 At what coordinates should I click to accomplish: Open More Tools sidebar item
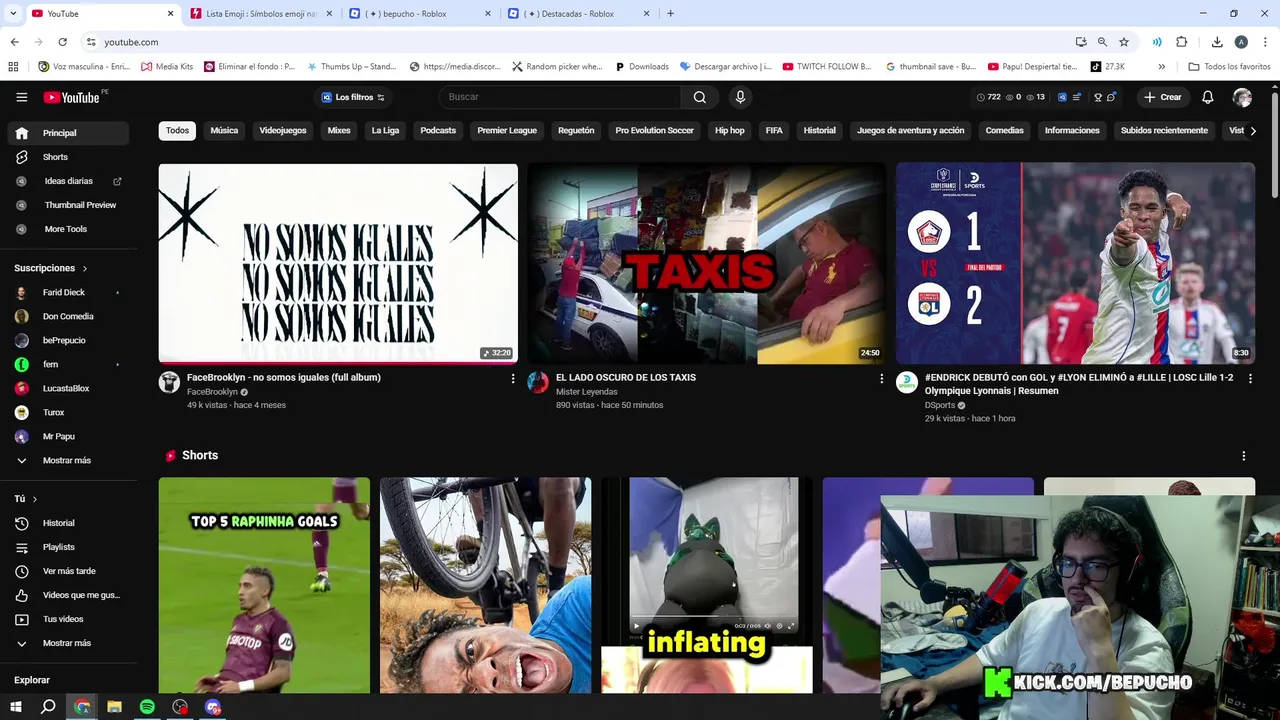pyautogui.click(x=68, y=229)
